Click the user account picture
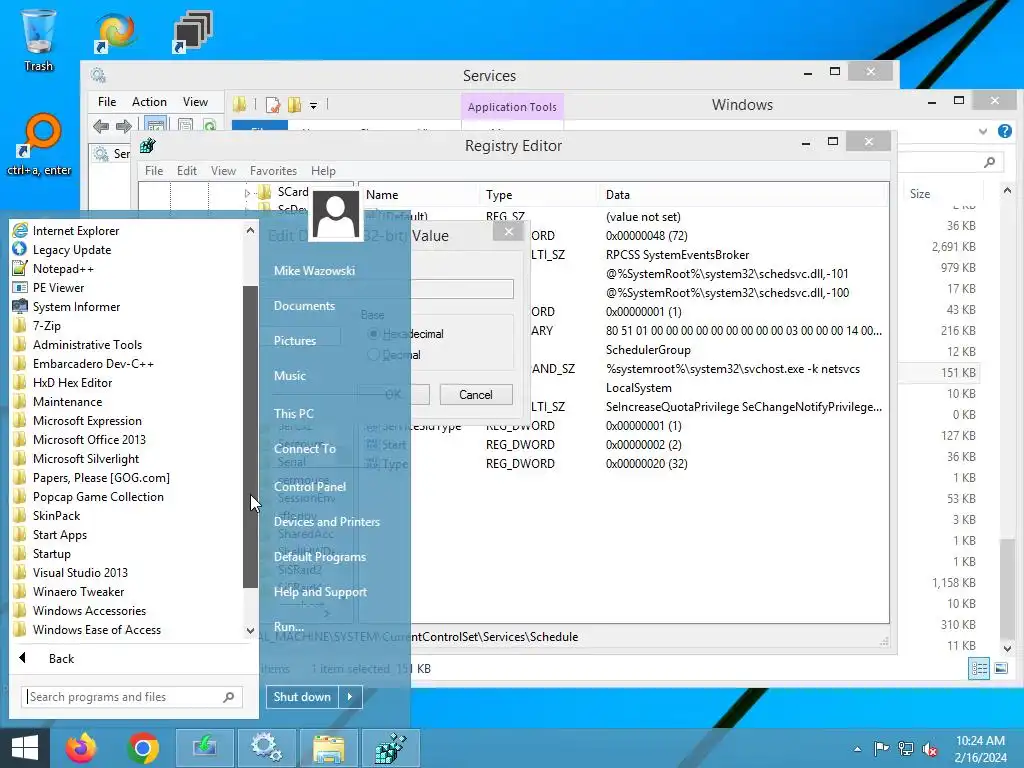This screenshot has height=768, width=1024. [336, 215]
